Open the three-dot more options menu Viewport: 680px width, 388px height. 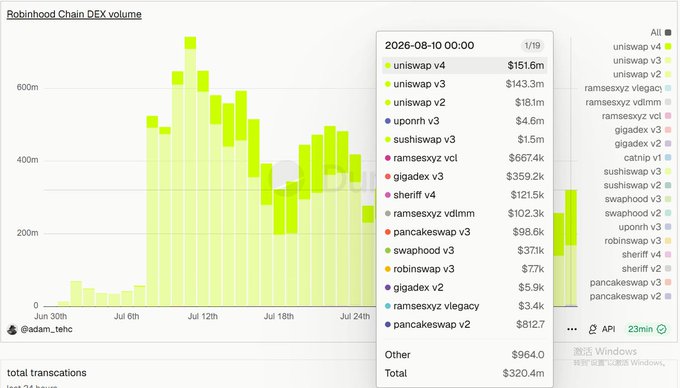point(572,329)
